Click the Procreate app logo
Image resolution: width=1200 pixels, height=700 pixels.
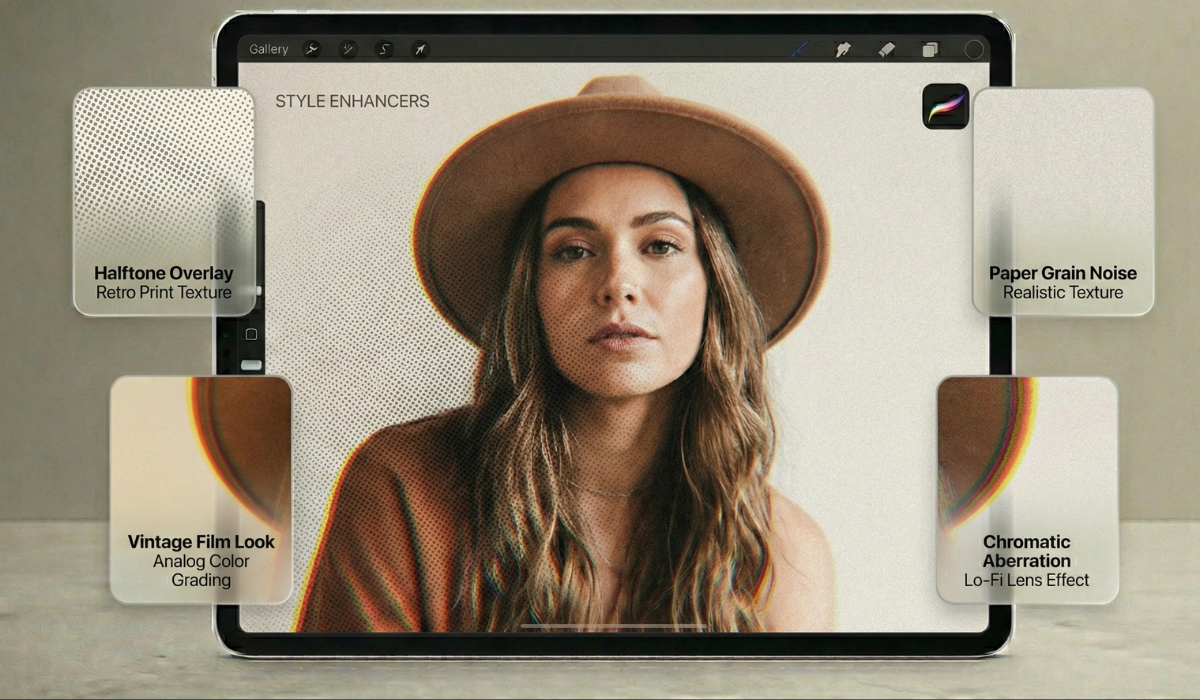tap(945, 106)
